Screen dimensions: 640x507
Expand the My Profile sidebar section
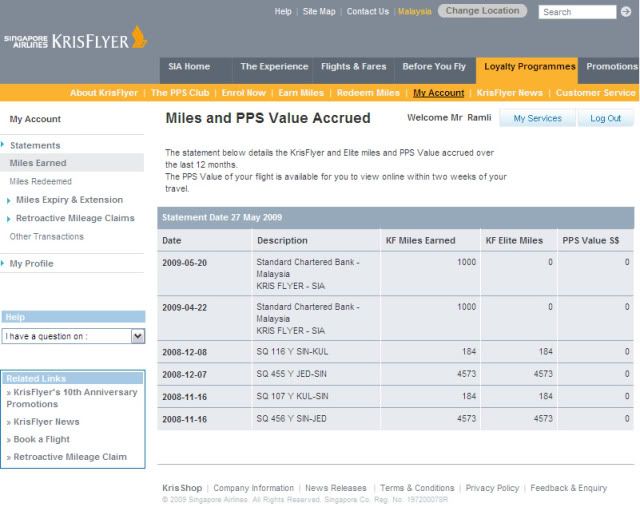[x=31, y=263]
